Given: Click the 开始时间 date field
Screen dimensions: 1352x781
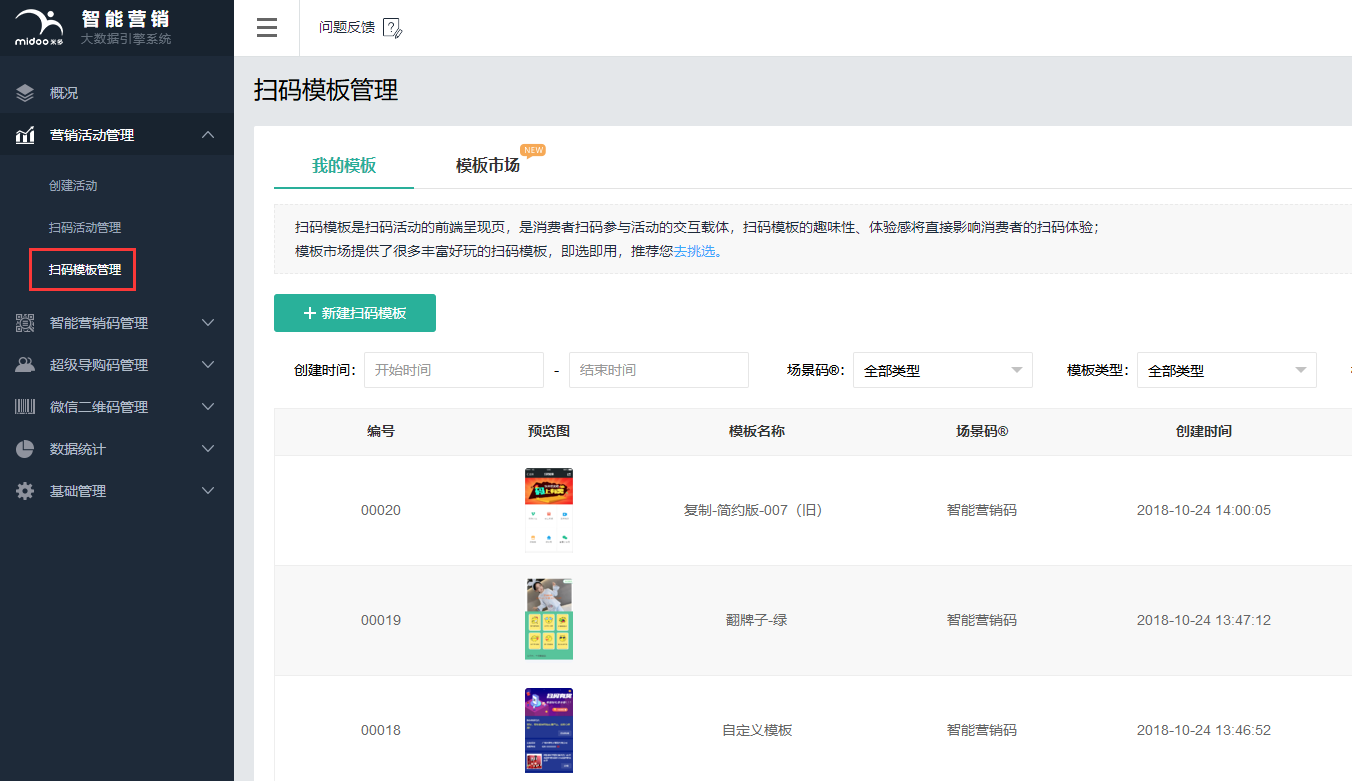Looking at the screenshot, I should coord(454,370).
